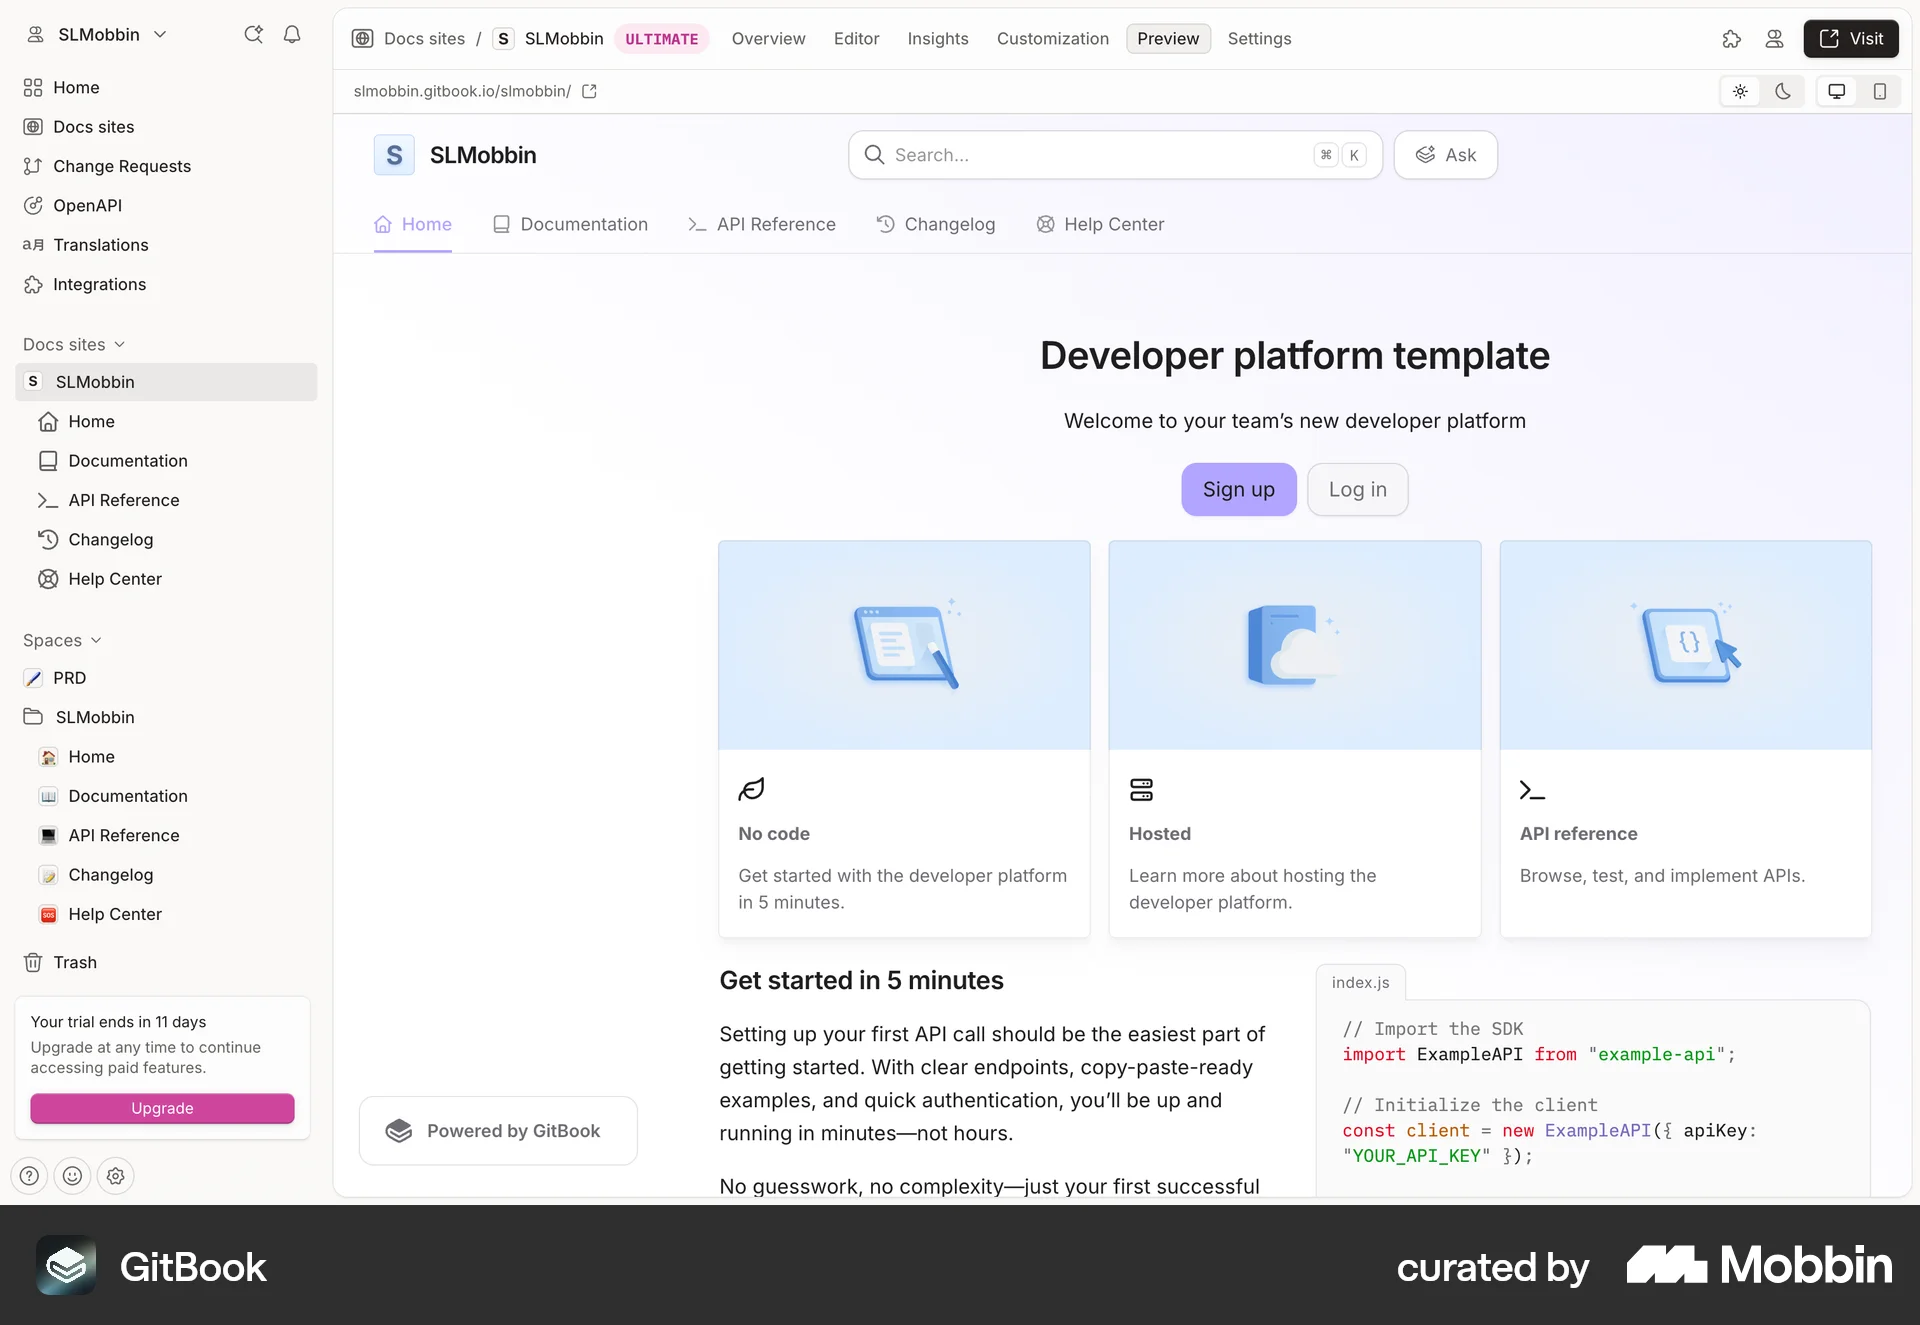
Task: Switch preview to light theme
Action: 1740,91
